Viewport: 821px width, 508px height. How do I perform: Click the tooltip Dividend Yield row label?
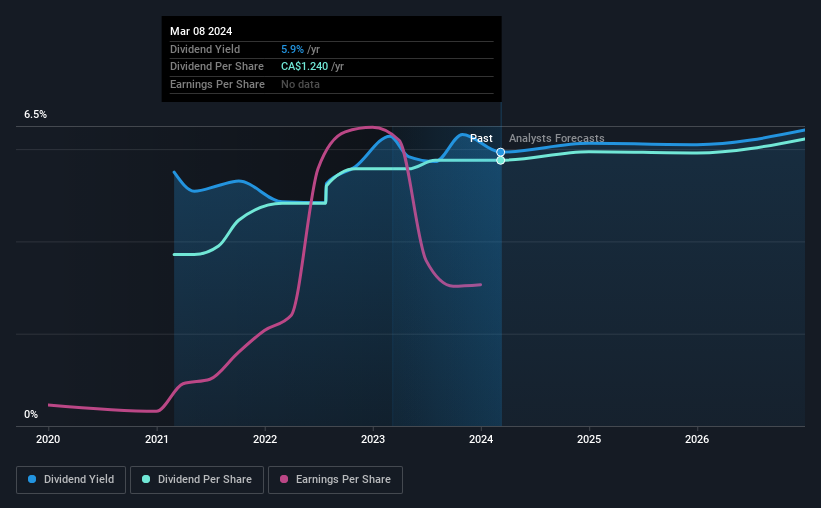[x=205, y=49]
